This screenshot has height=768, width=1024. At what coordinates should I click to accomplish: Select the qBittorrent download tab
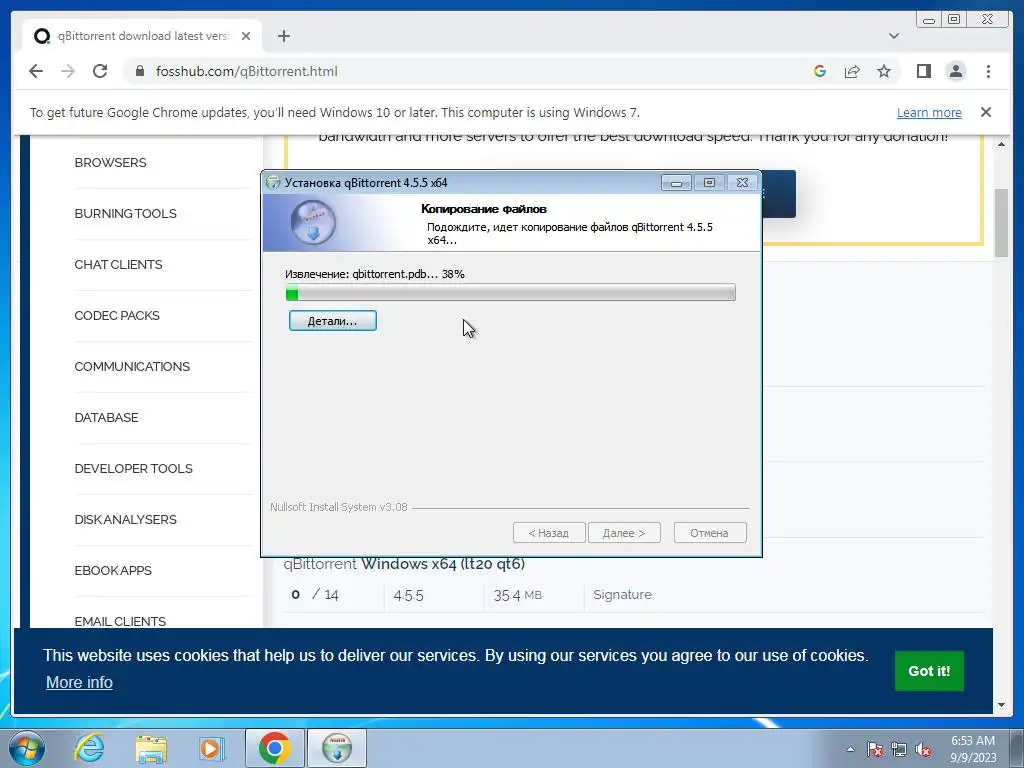coord(142,36)
